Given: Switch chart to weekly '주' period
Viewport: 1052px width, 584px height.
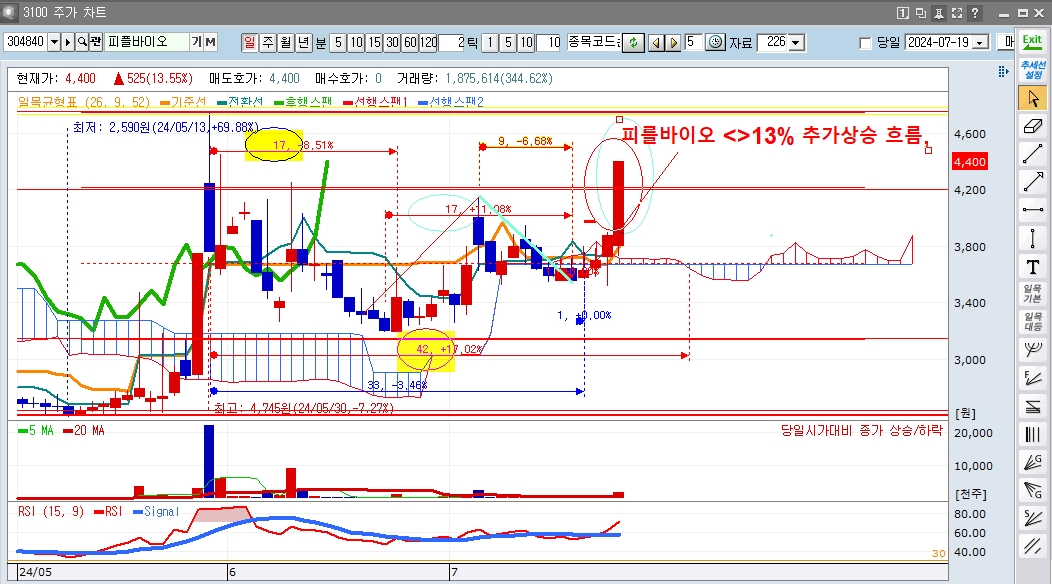Looking at the screenshot, I should click(267, 42).
